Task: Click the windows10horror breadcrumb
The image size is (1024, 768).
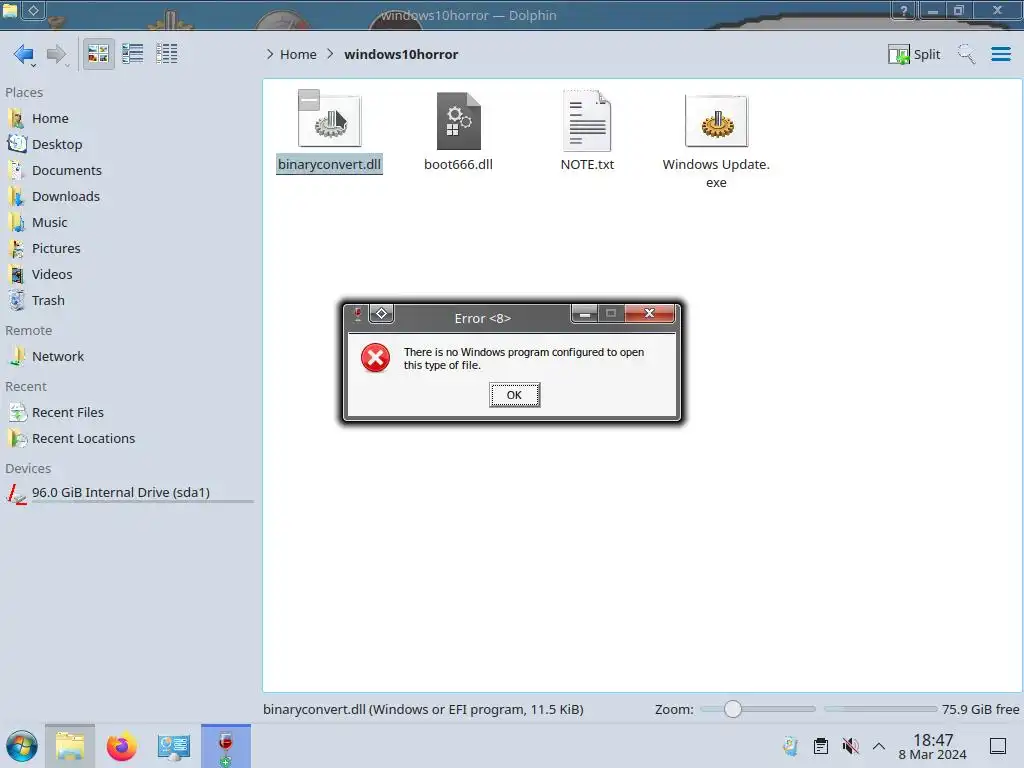Action: [401, 54]
